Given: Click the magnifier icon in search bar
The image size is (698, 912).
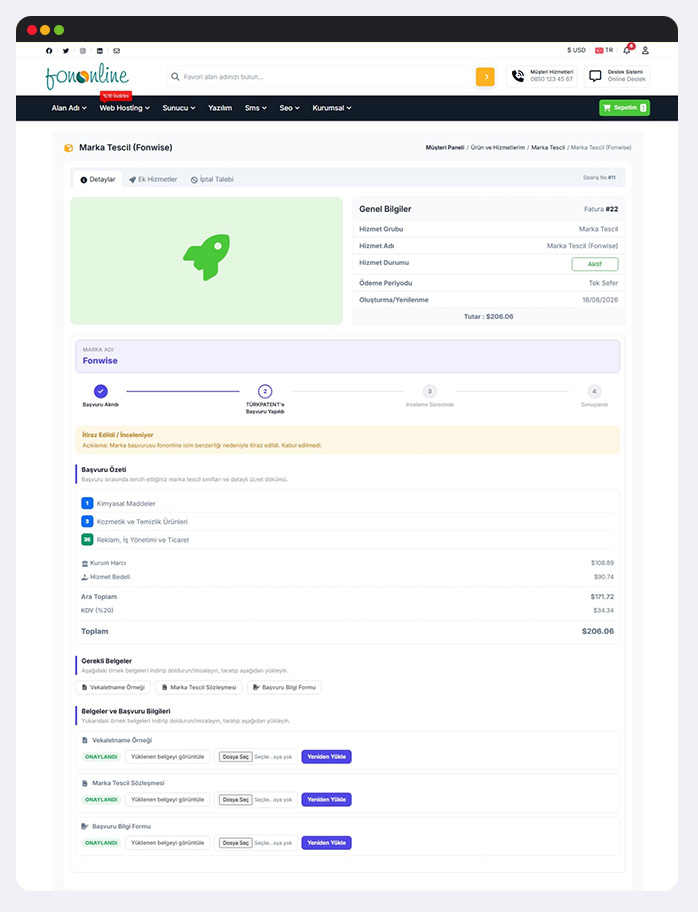Looking at the screenshot, I should pos(175,77).
